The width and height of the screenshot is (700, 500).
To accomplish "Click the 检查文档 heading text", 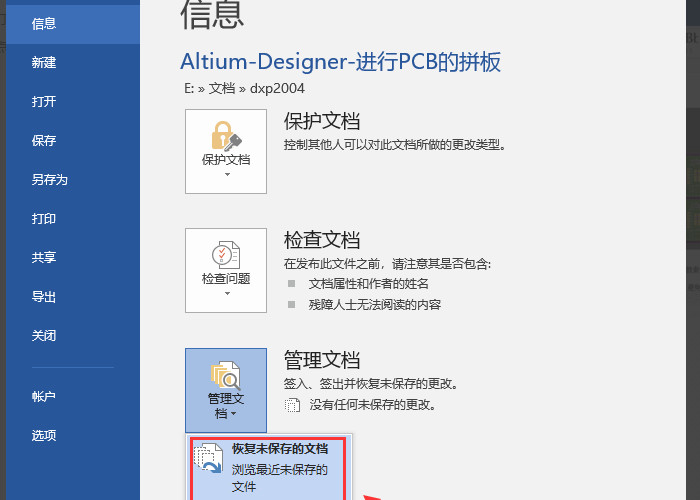I will click(x=322, y=240).
